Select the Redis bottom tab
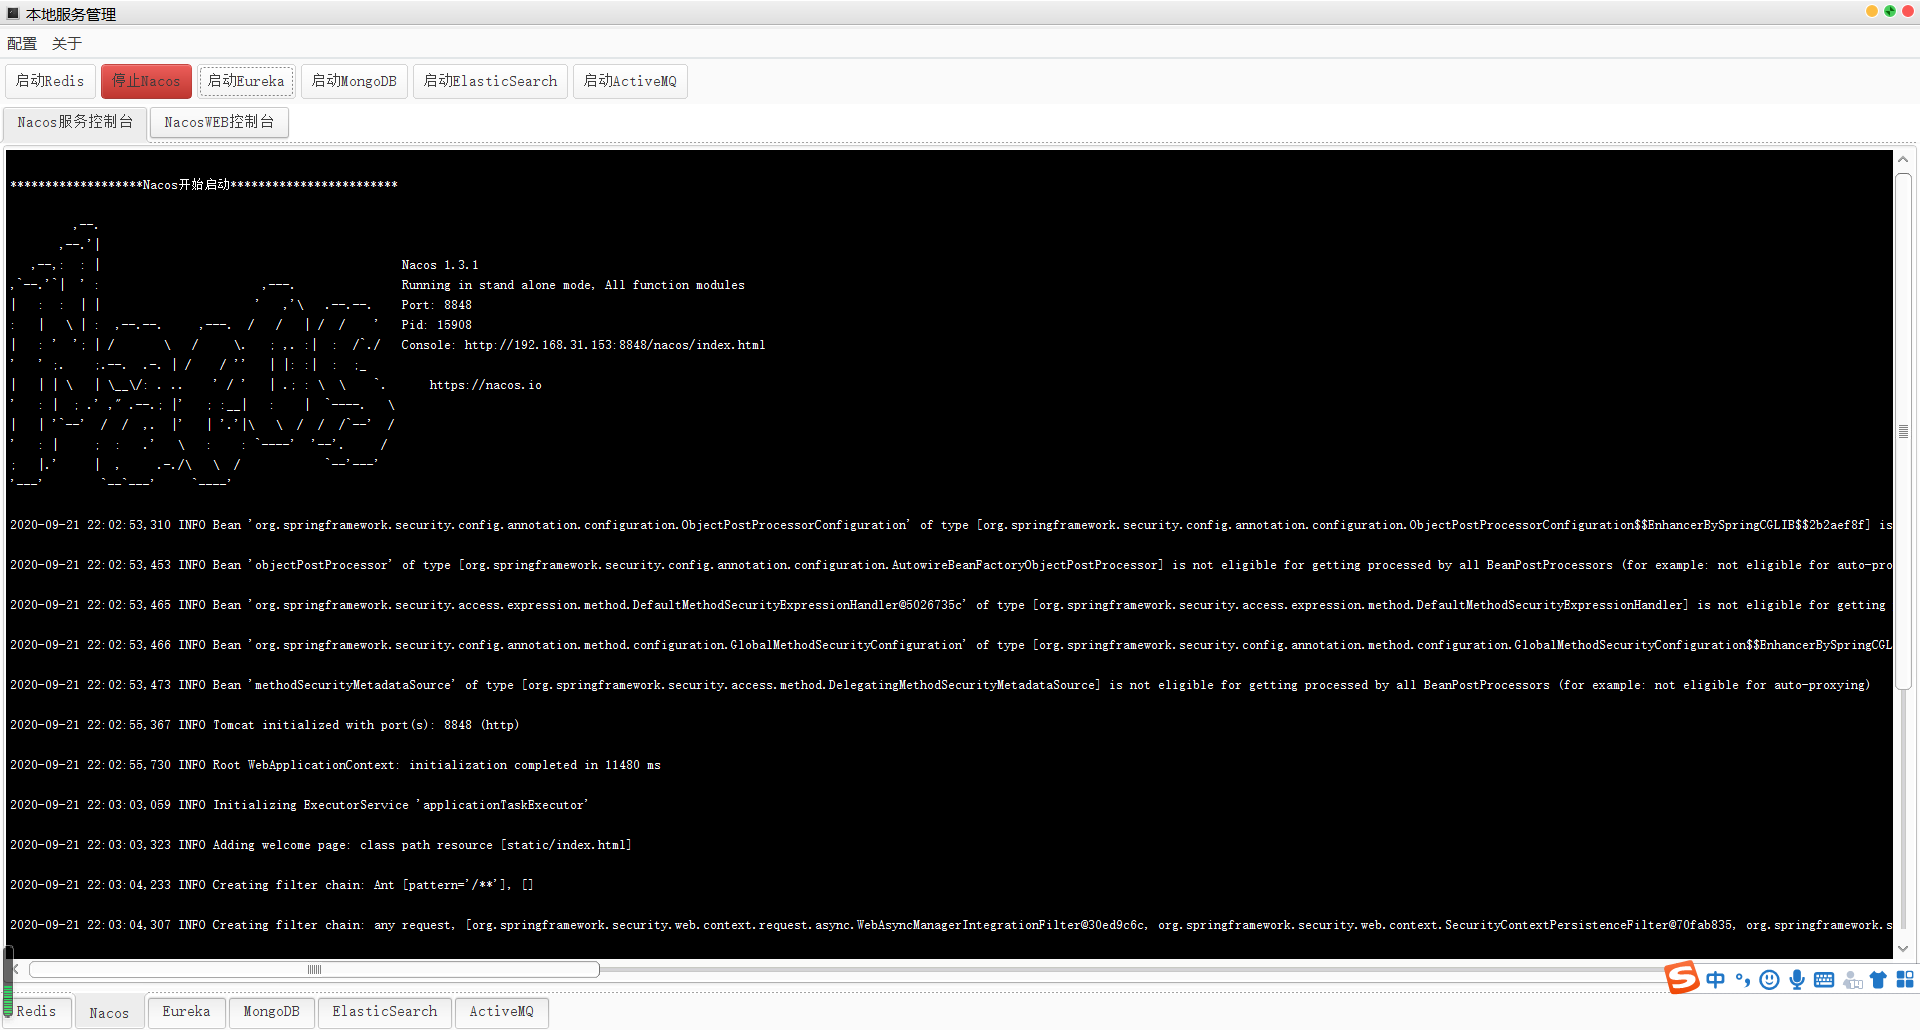This screenshot has height=1030, width=1920. (37, 1012)
